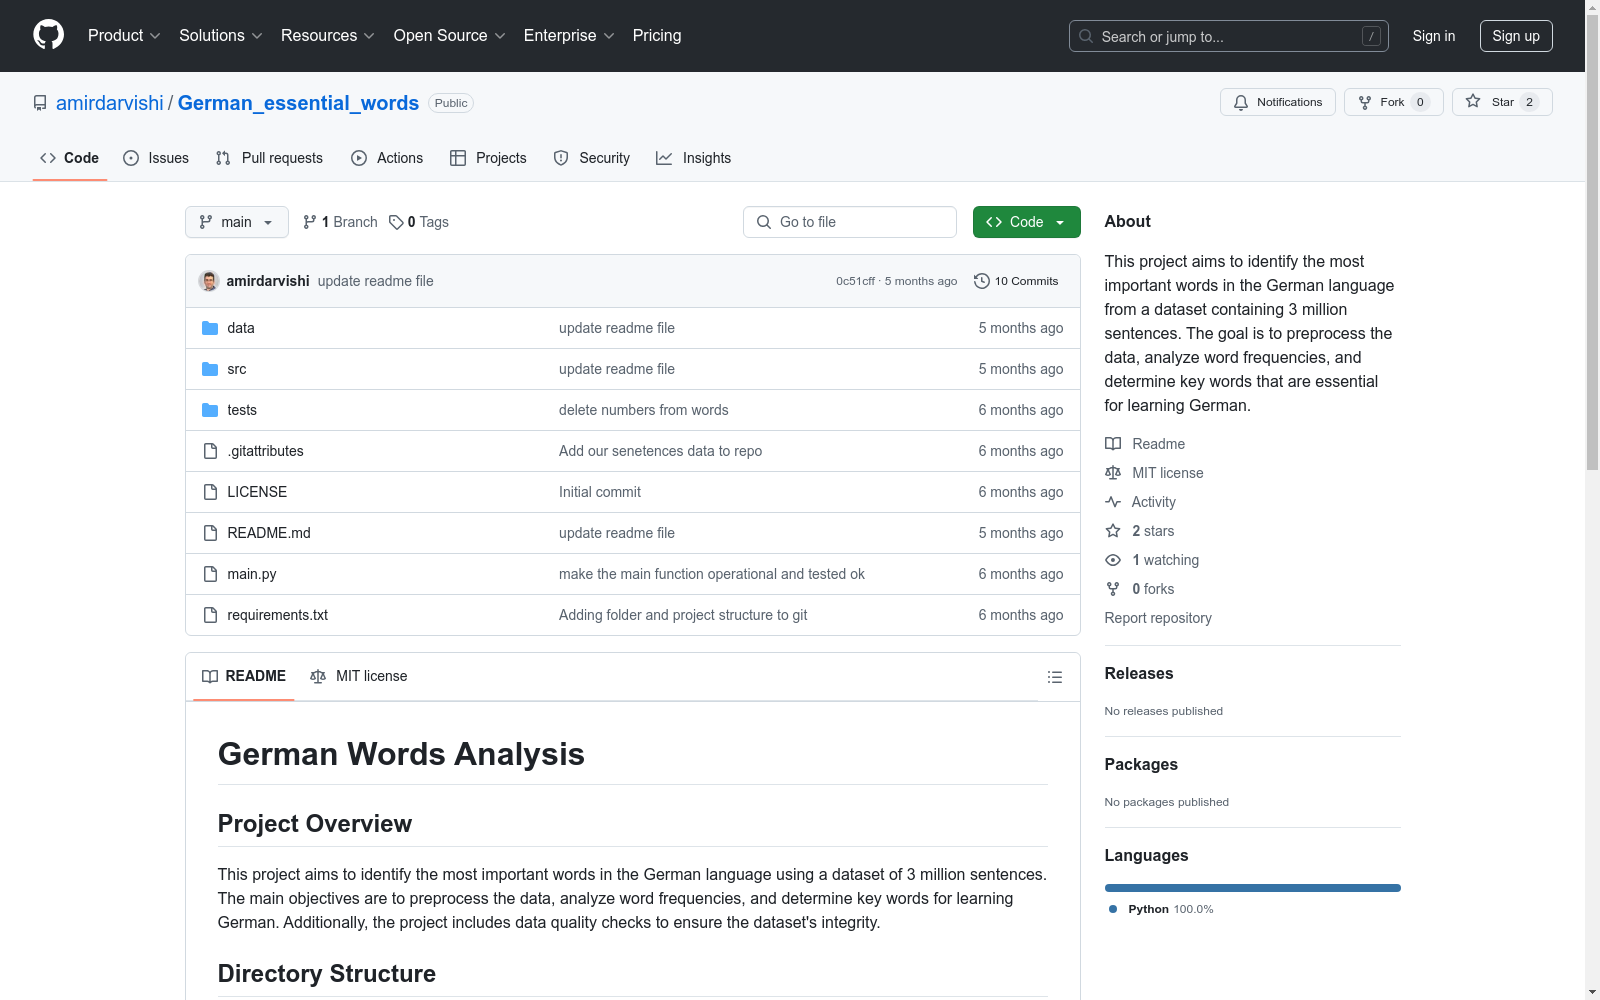The width and height of the screenshot is (1600, 1000).
Task: Click the src folder icon
Action: [x=210, y=369]
